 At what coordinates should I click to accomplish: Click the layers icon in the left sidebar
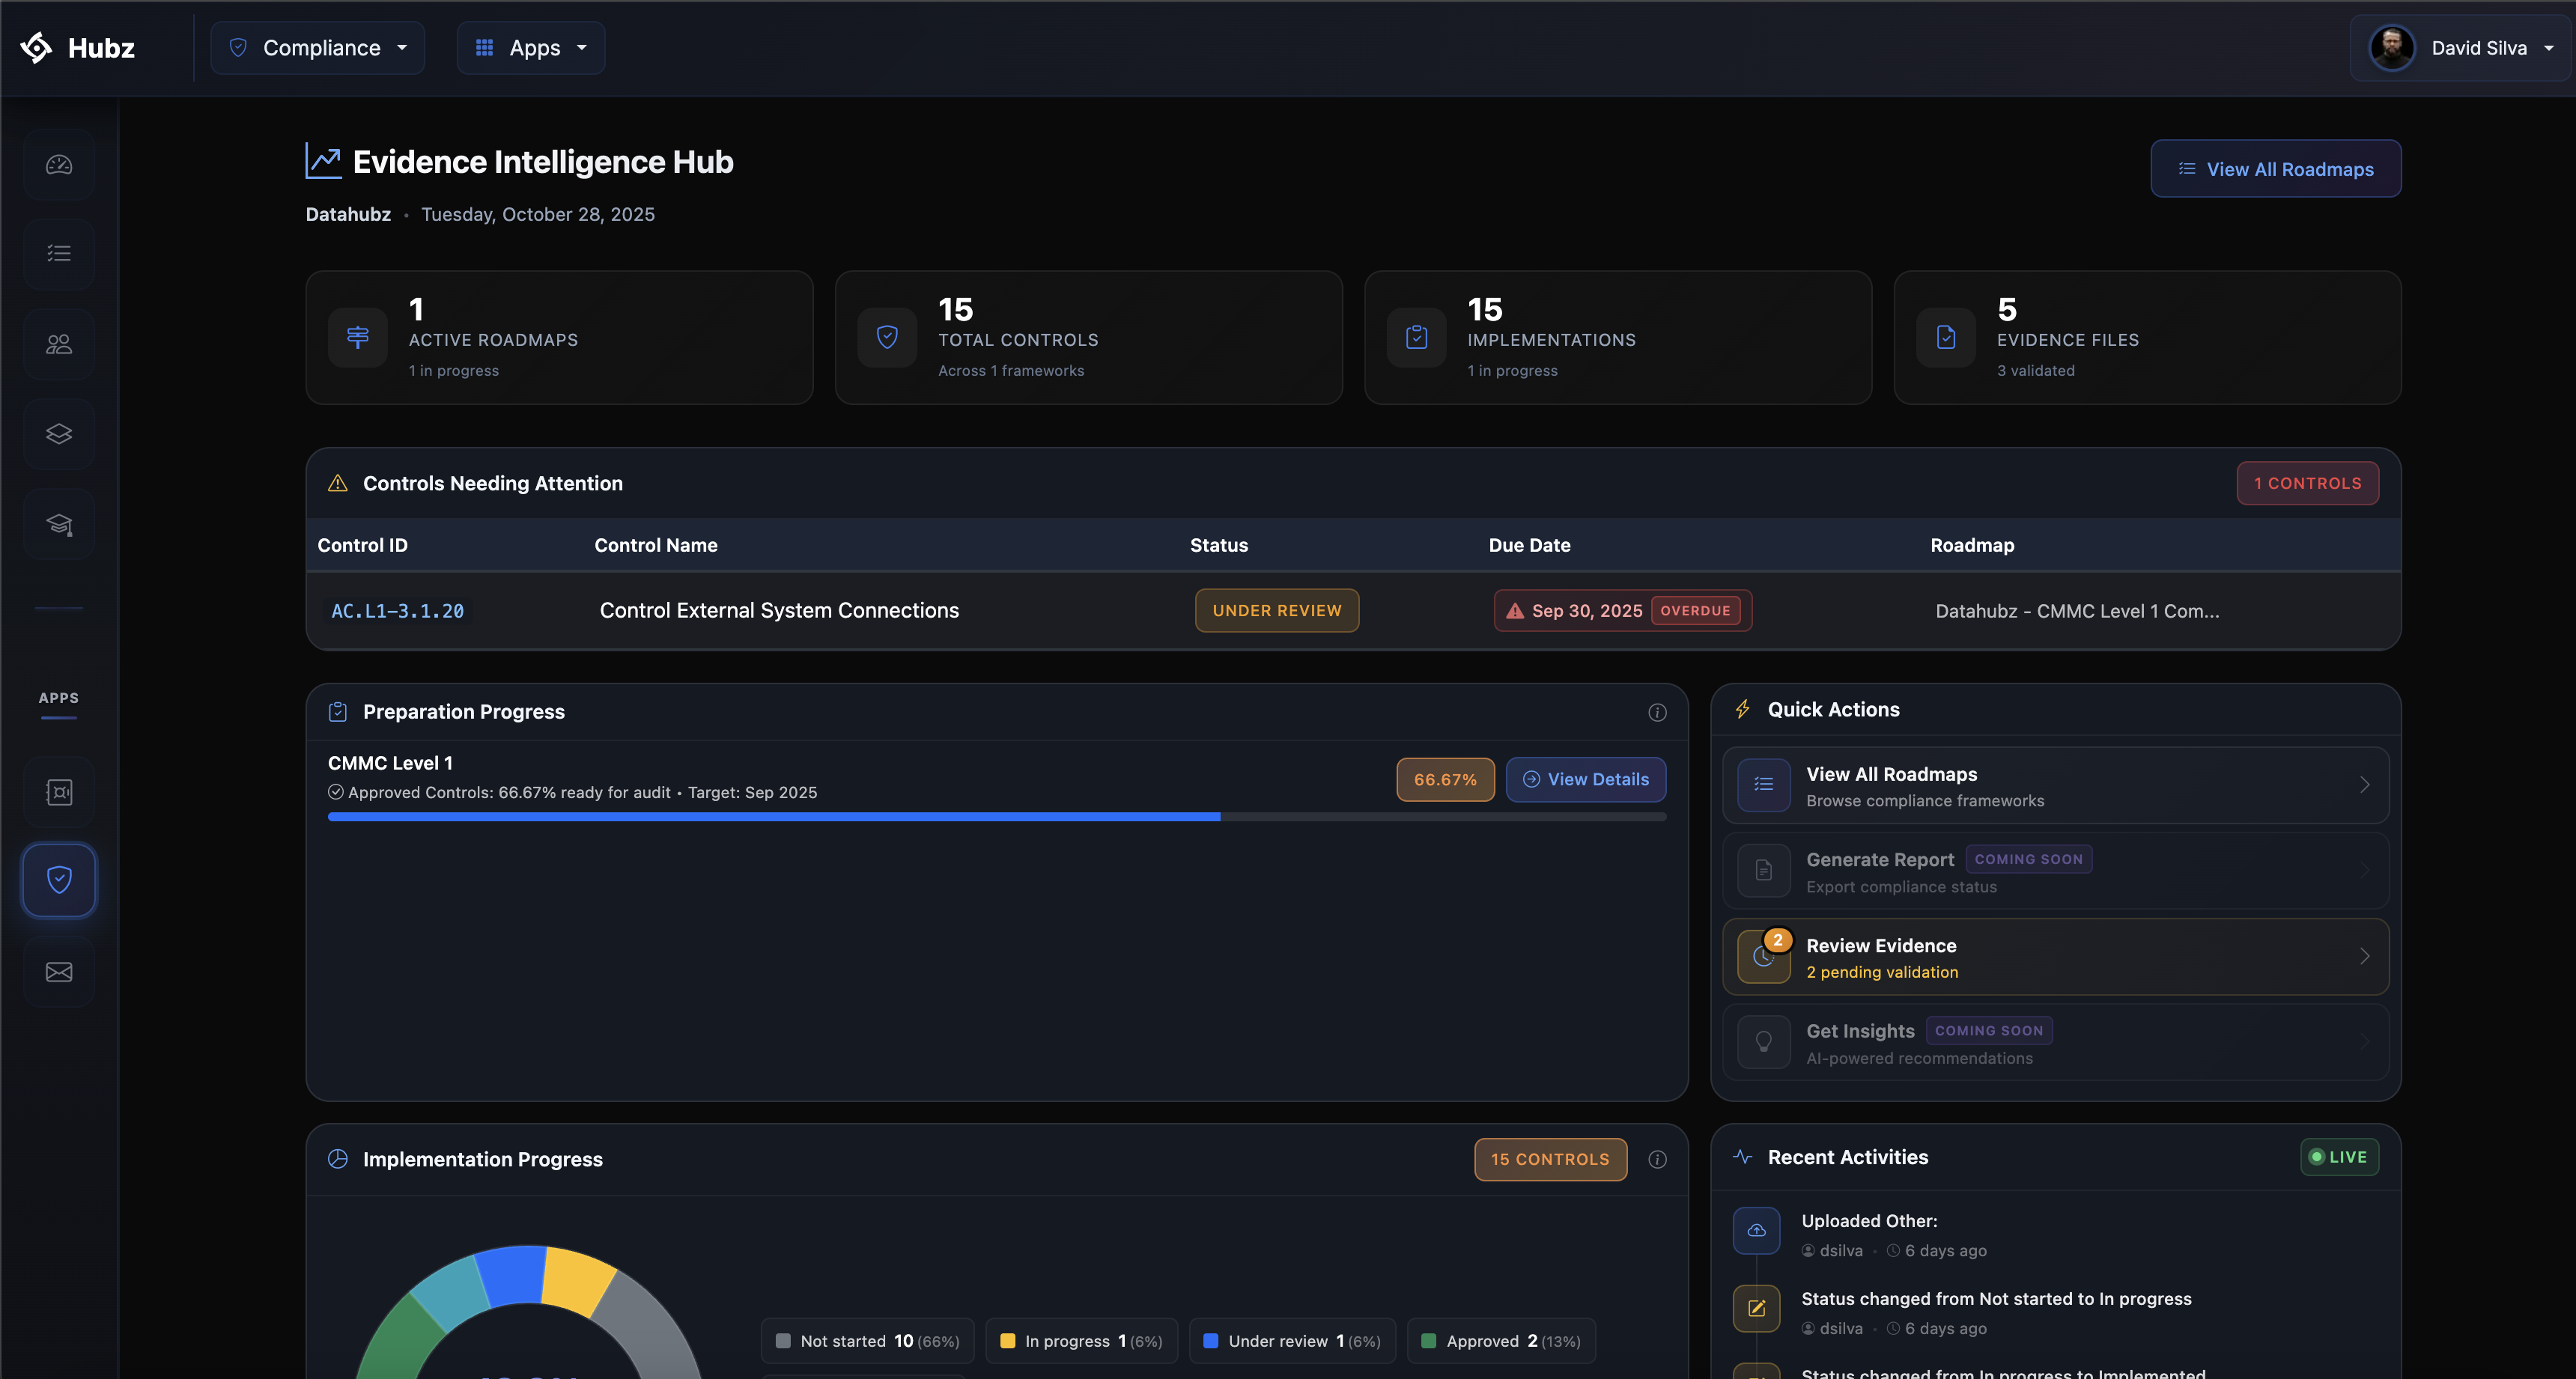point(58,433)
